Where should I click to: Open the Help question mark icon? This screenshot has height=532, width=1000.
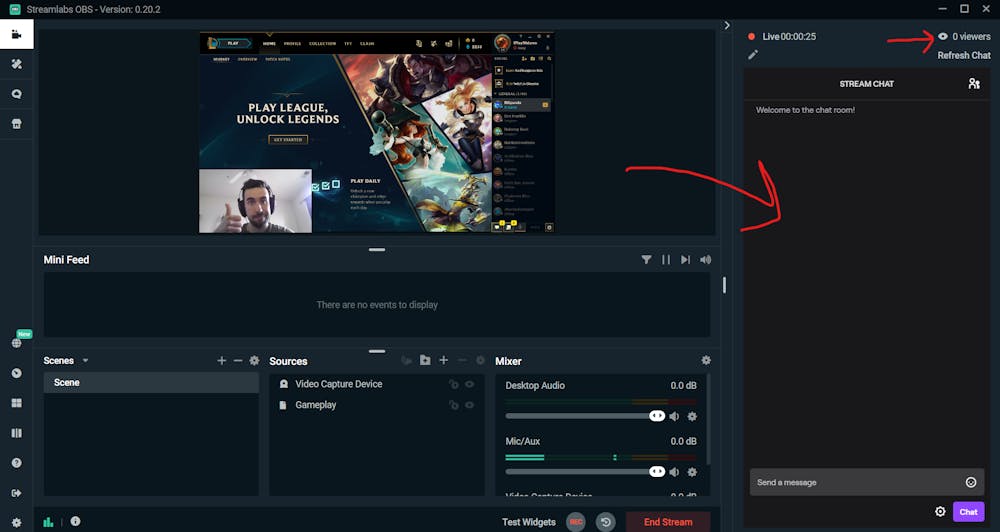pyautogui.click(x=17, y=463)
